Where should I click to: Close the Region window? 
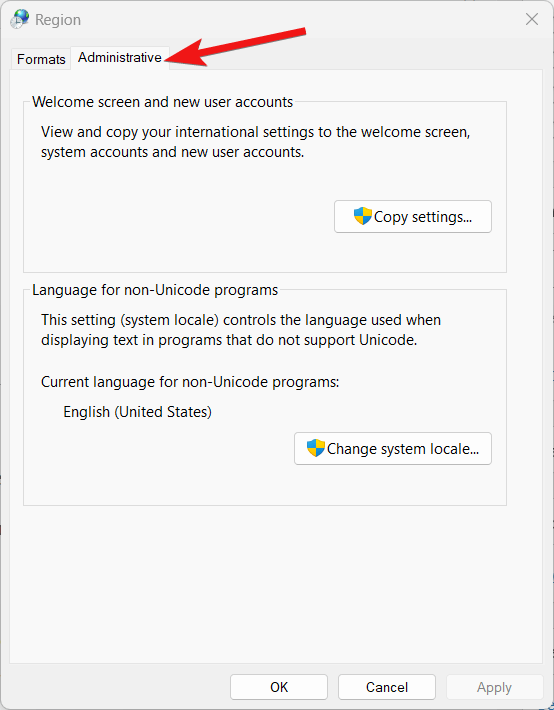pyautogui.click(x=532, y=19)
